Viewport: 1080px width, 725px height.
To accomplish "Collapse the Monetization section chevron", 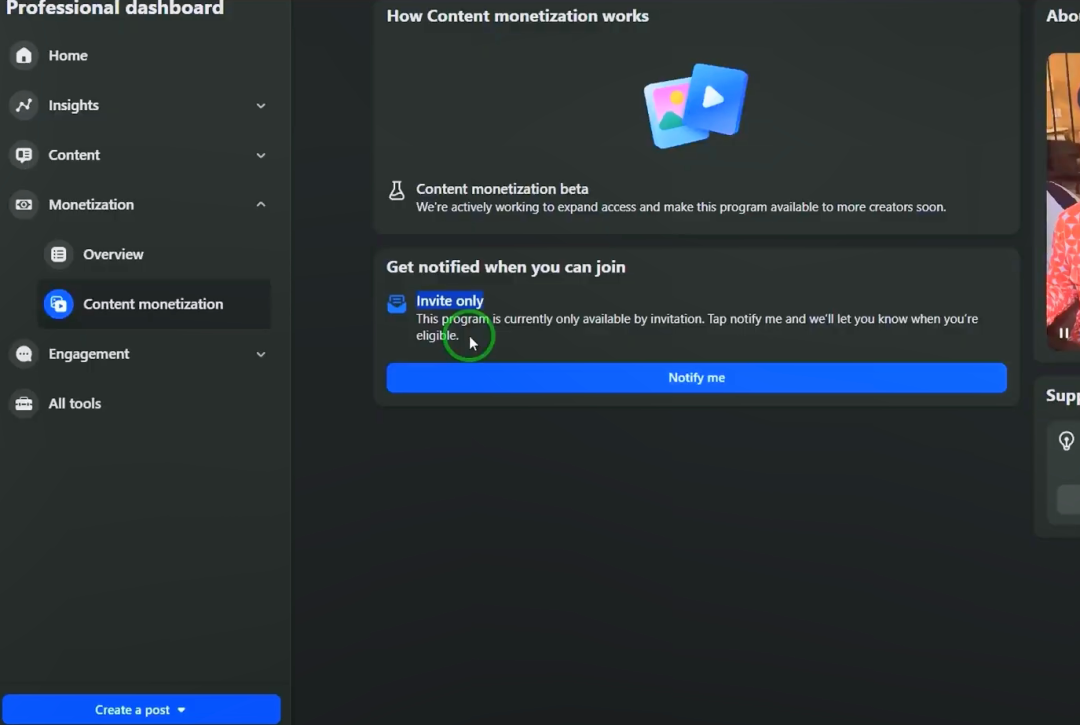I will pos(261,204).
